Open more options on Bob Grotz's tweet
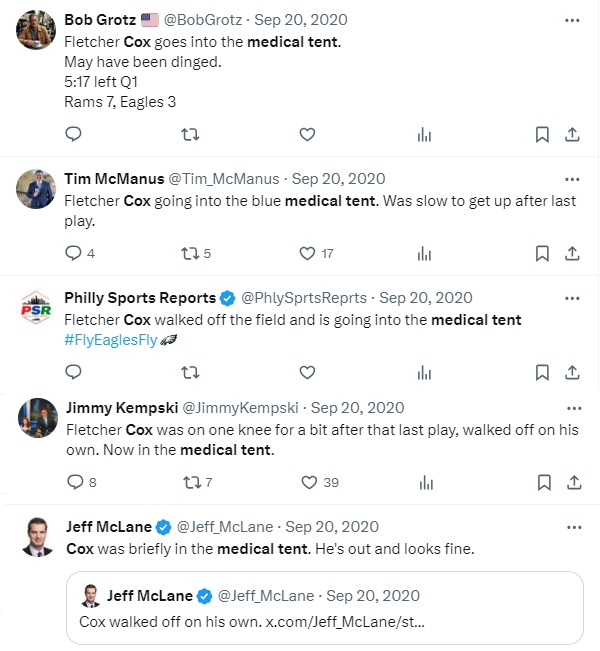The image size is (600, 651). (x=572, y=19)
